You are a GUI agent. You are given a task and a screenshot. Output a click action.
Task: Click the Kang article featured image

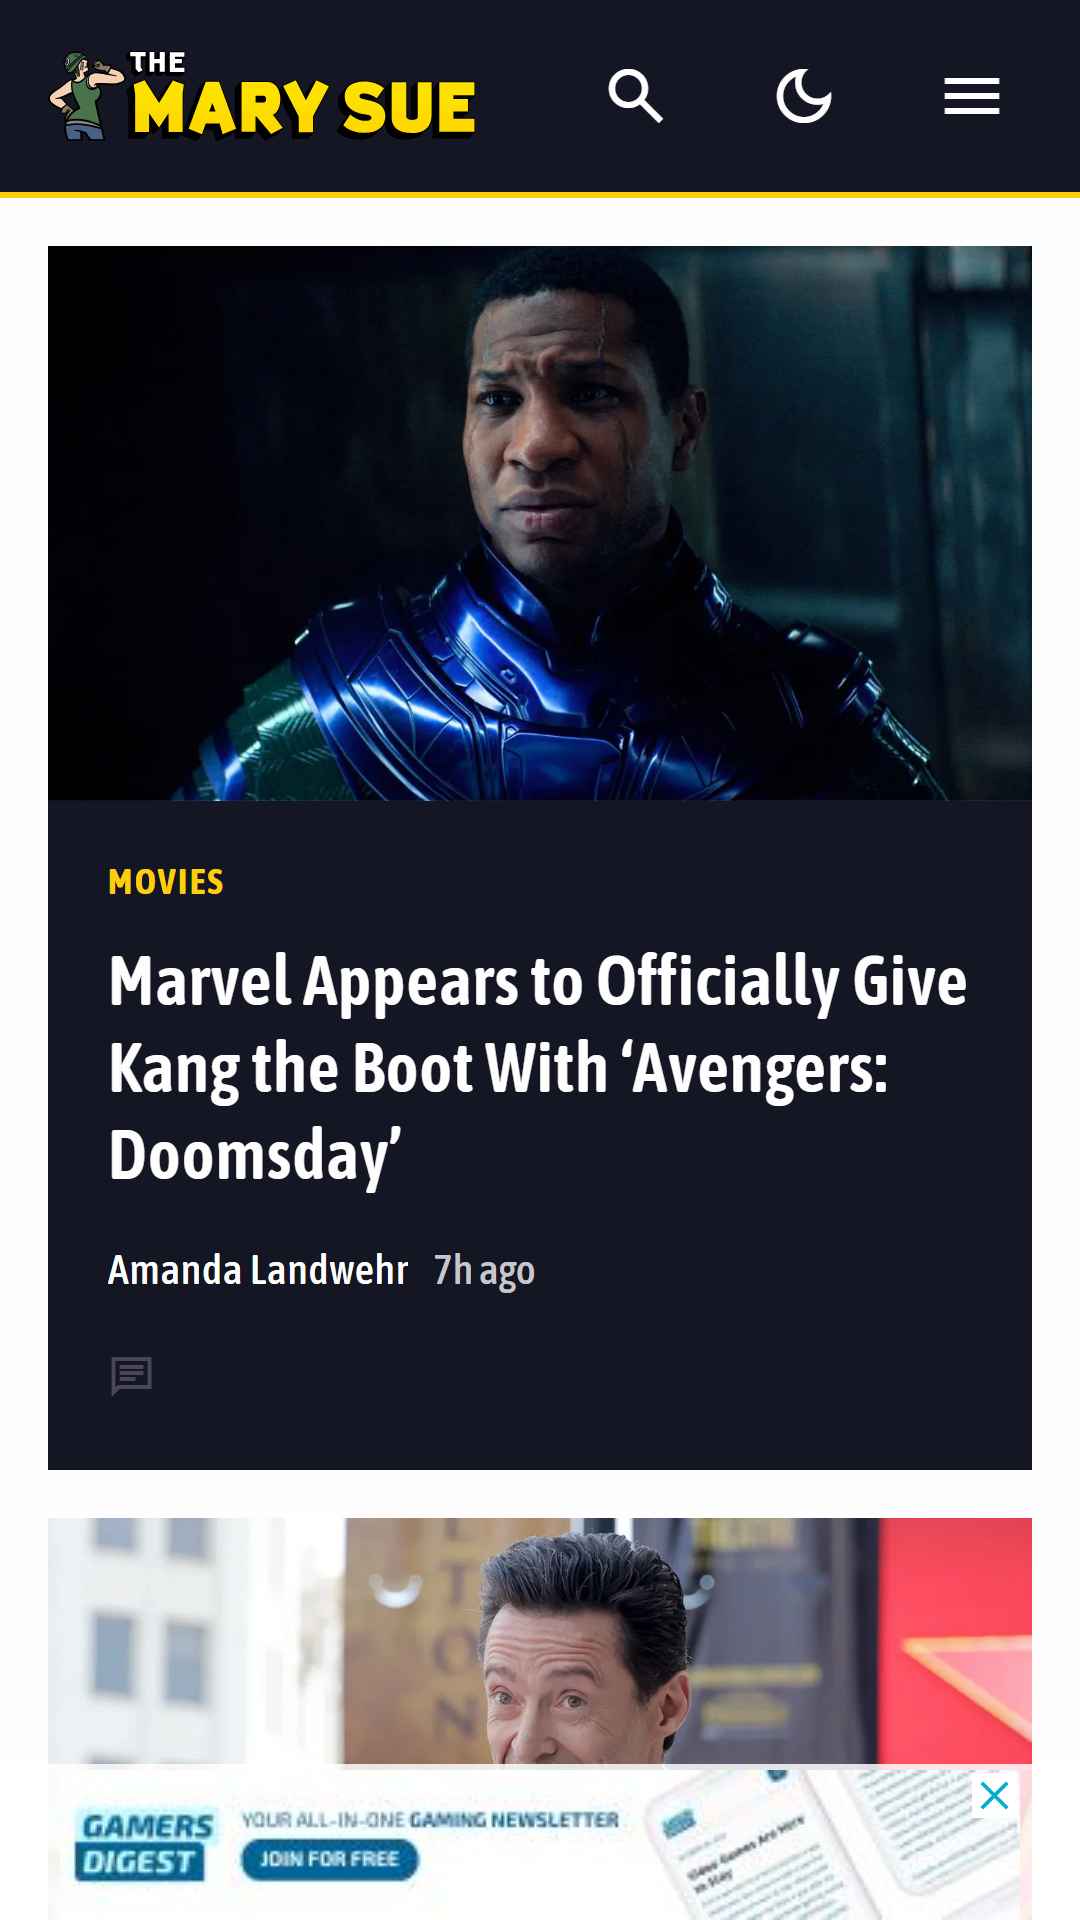pos(540,523)
